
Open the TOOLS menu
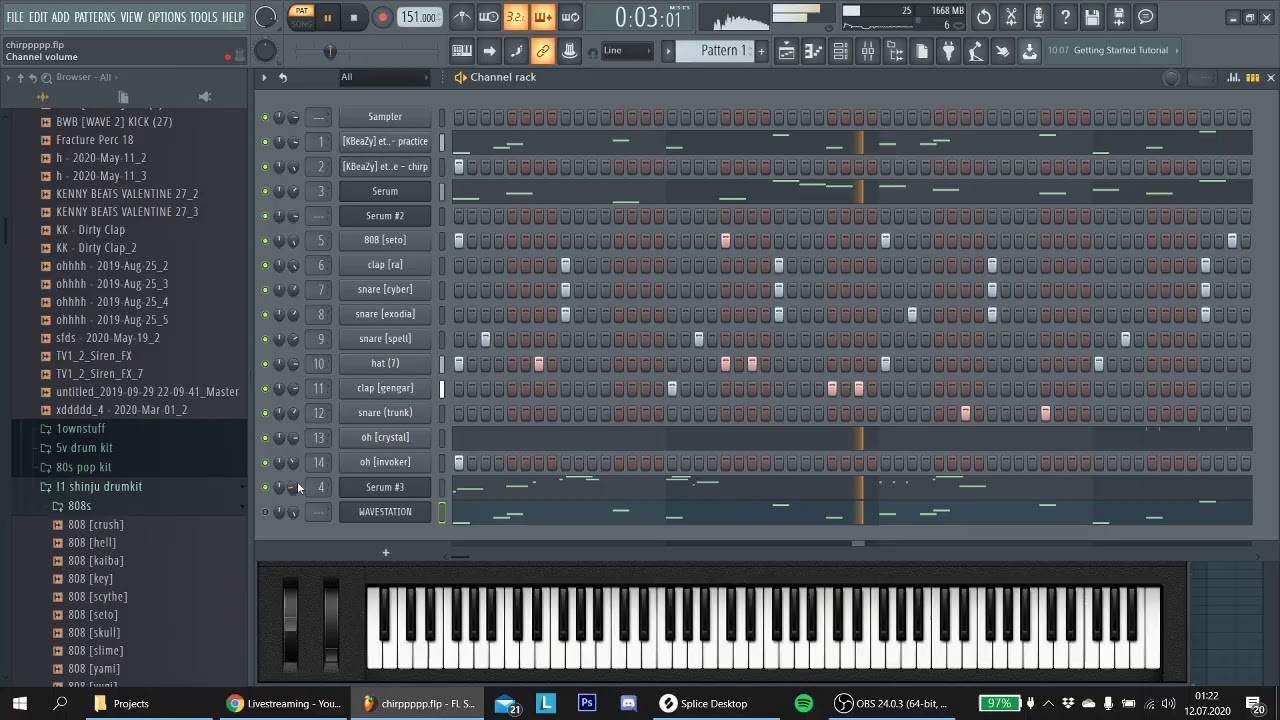tap(204, 17)
